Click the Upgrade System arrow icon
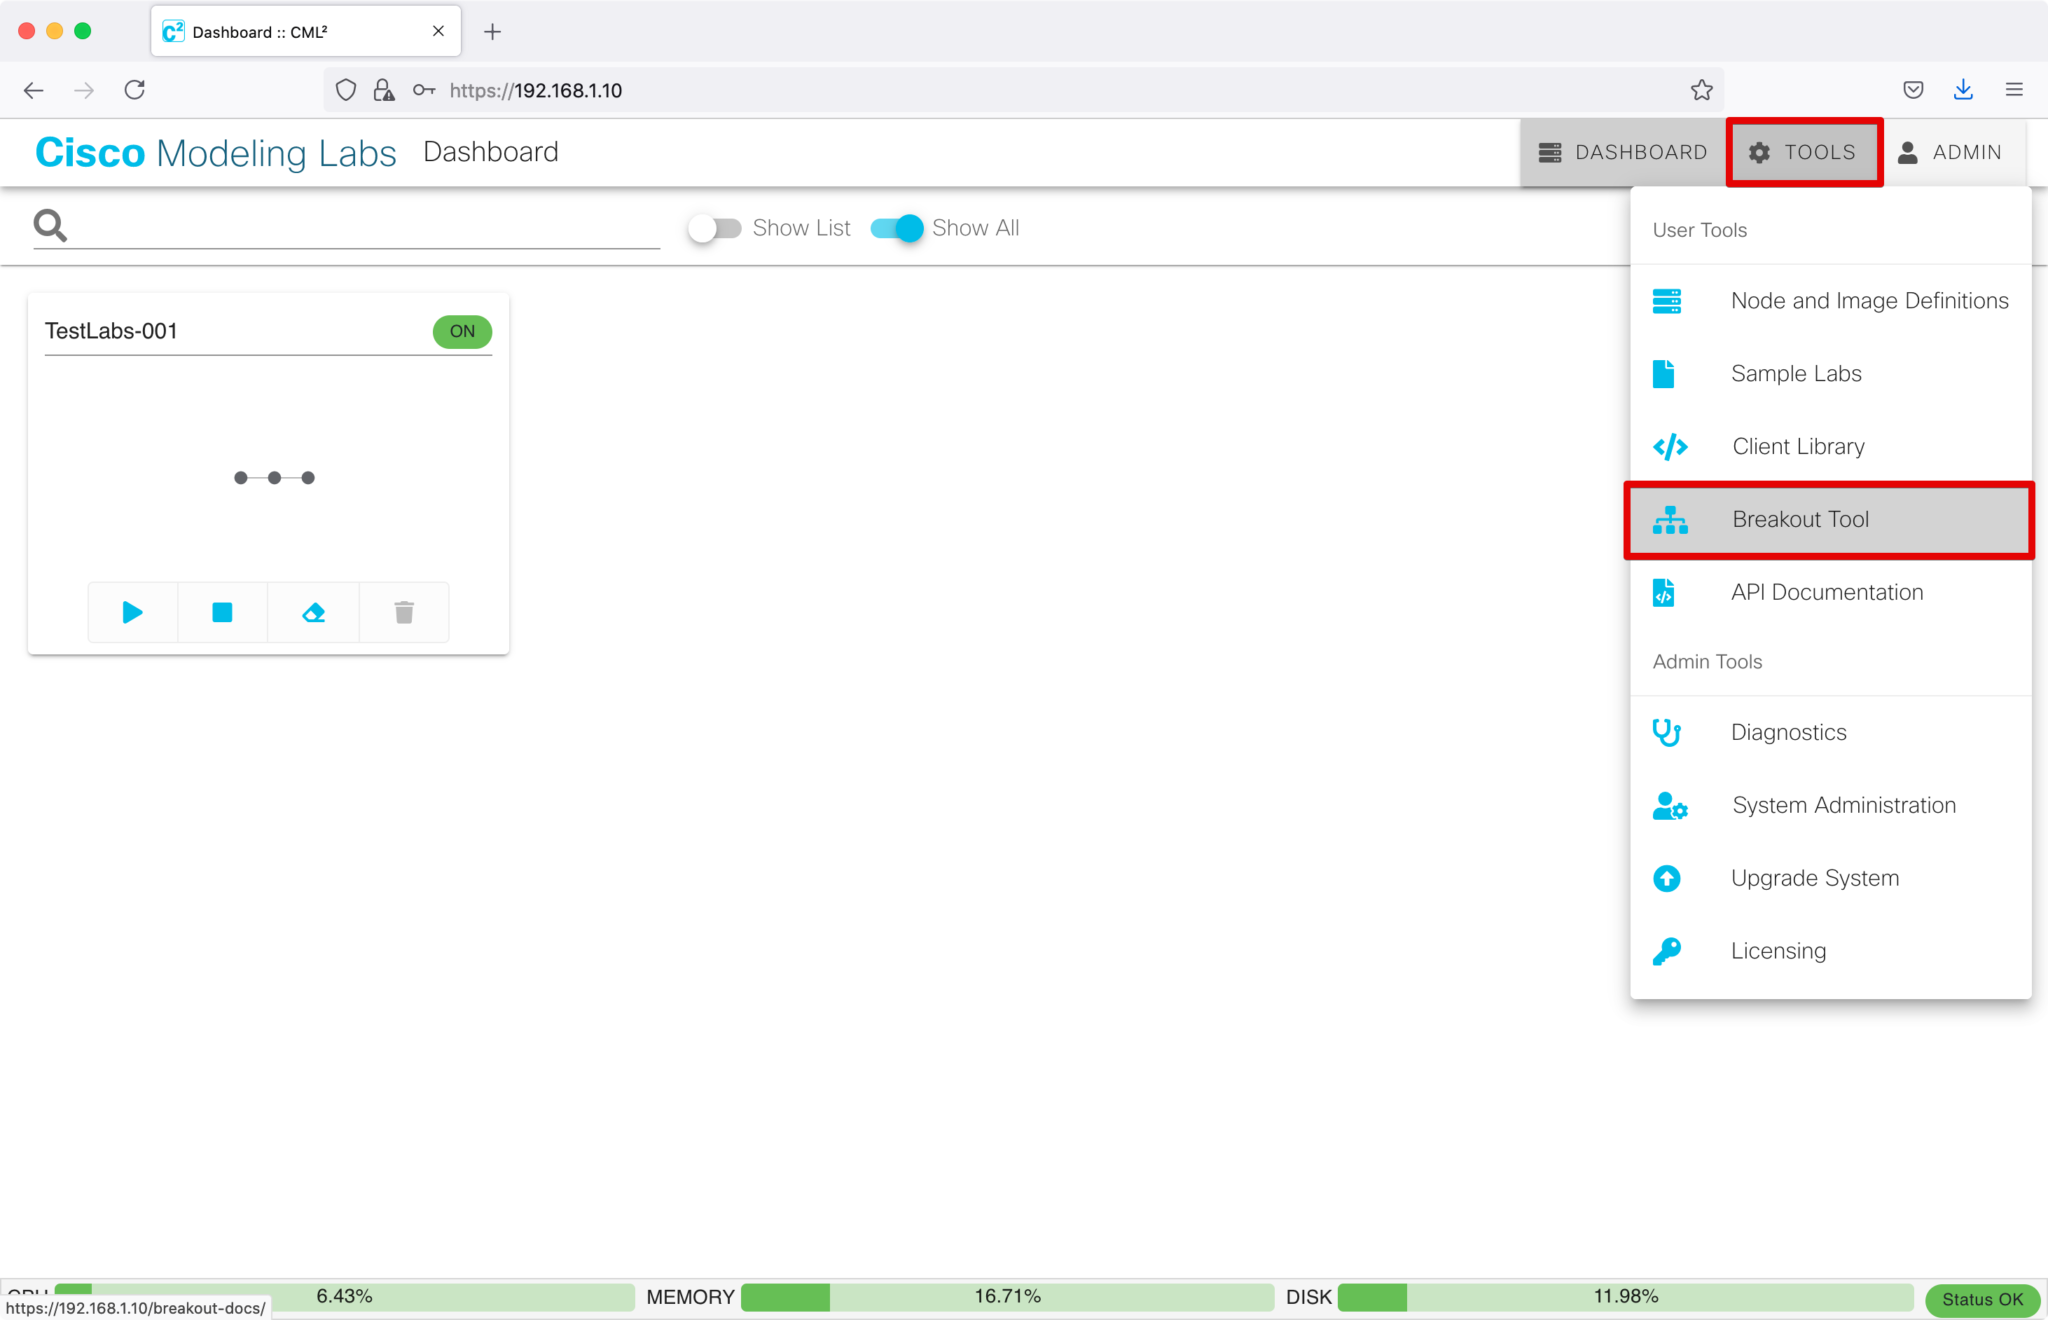The image size is (2048, 1320). (1666, 878)
